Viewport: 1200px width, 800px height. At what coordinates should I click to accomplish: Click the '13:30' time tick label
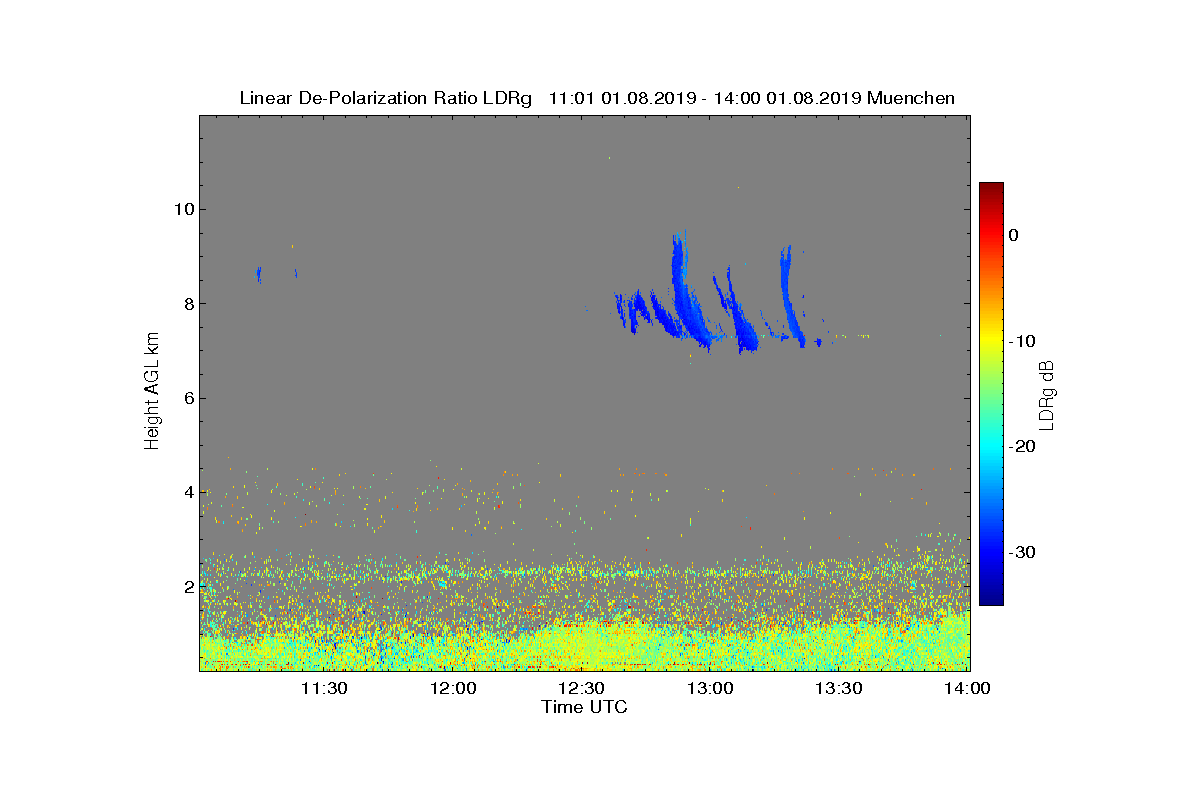pyautogui.click(x=838, y=688)
